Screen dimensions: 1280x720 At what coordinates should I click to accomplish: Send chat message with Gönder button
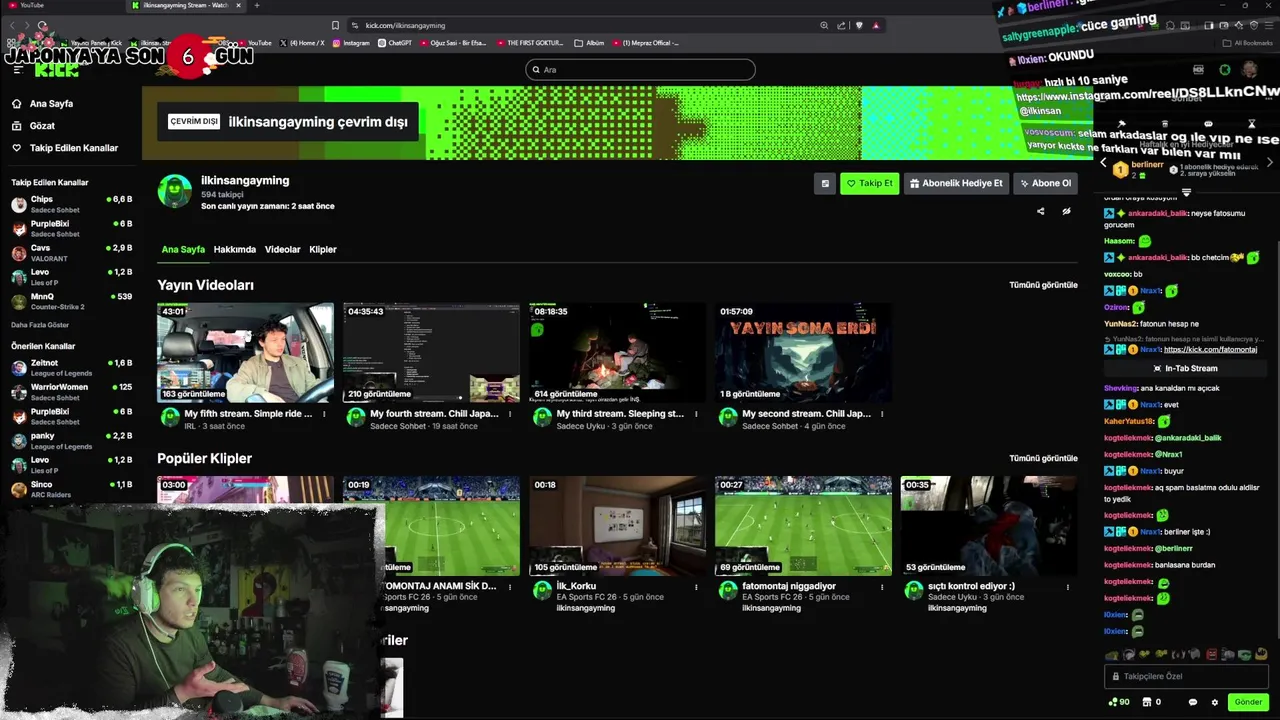coord(1248,702)
